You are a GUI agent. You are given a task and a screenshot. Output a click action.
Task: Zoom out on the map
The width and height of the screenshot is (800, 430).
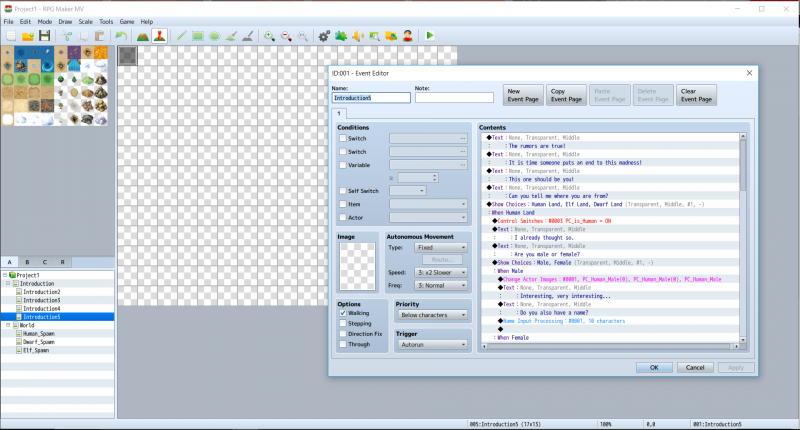point(286,36)
